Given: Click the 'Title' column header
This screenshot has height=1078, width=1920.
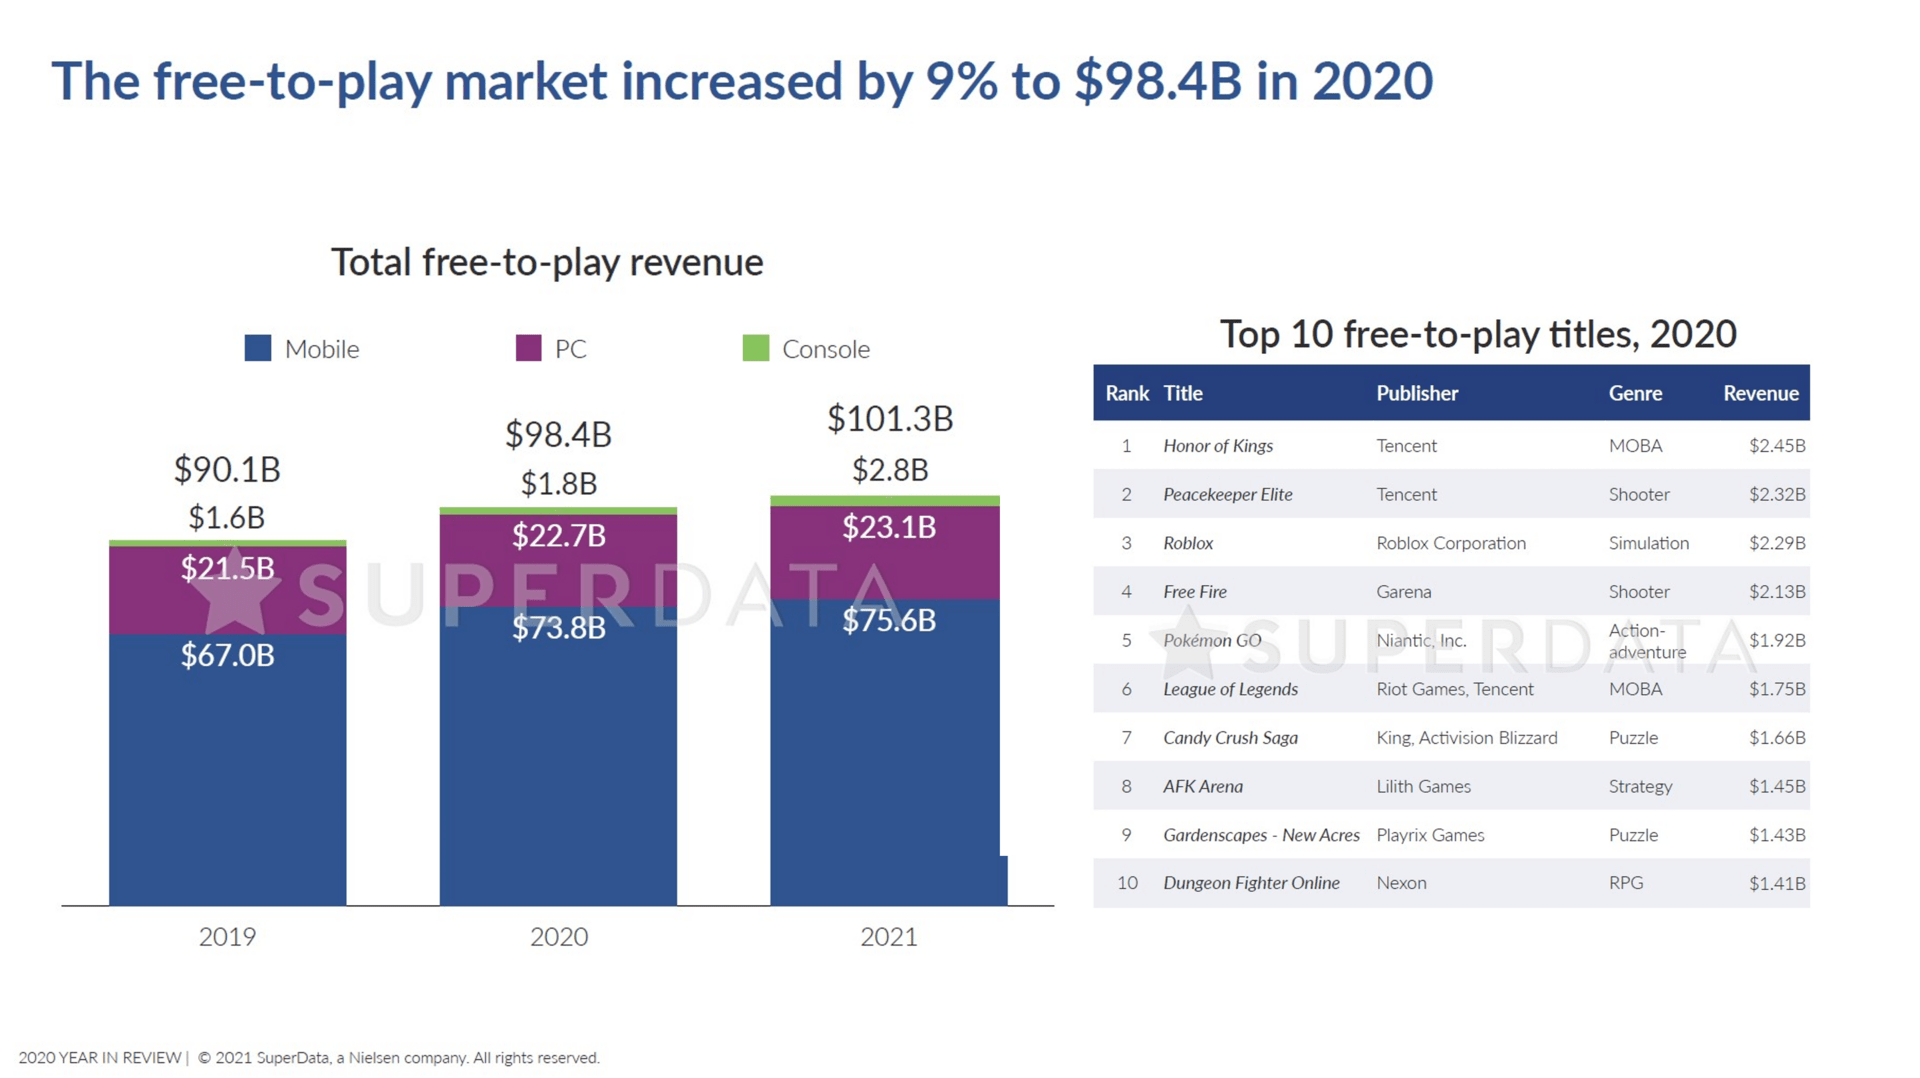Looking at the screenshot, I should pos(1183,393).
